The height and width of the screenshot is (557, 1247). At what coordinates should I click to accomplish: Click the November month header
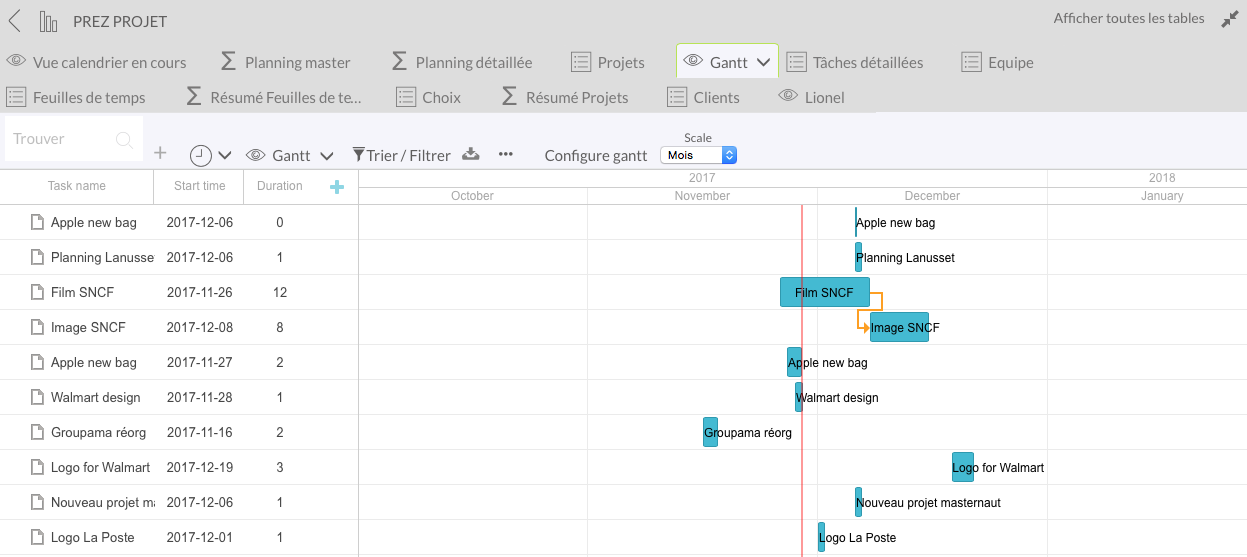[x=702, y=196]
